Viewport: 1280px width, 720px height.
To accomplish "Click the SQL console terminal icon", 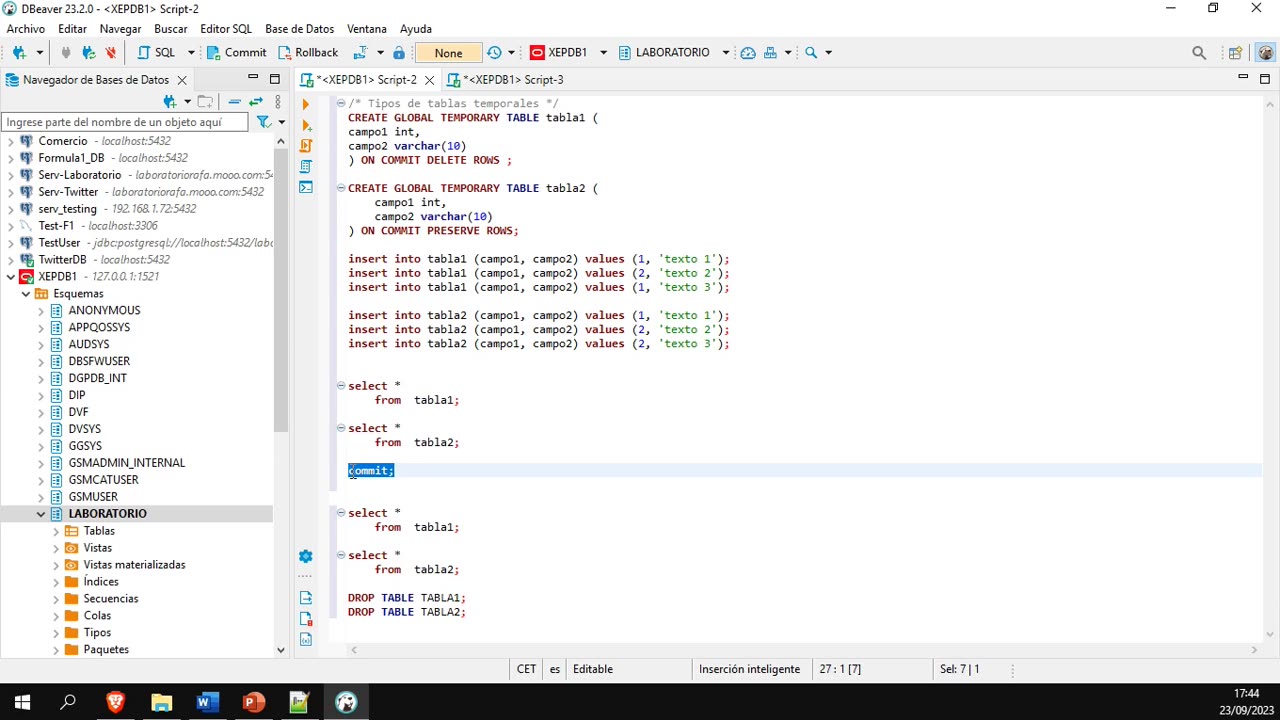I will (x=306, y=187).
